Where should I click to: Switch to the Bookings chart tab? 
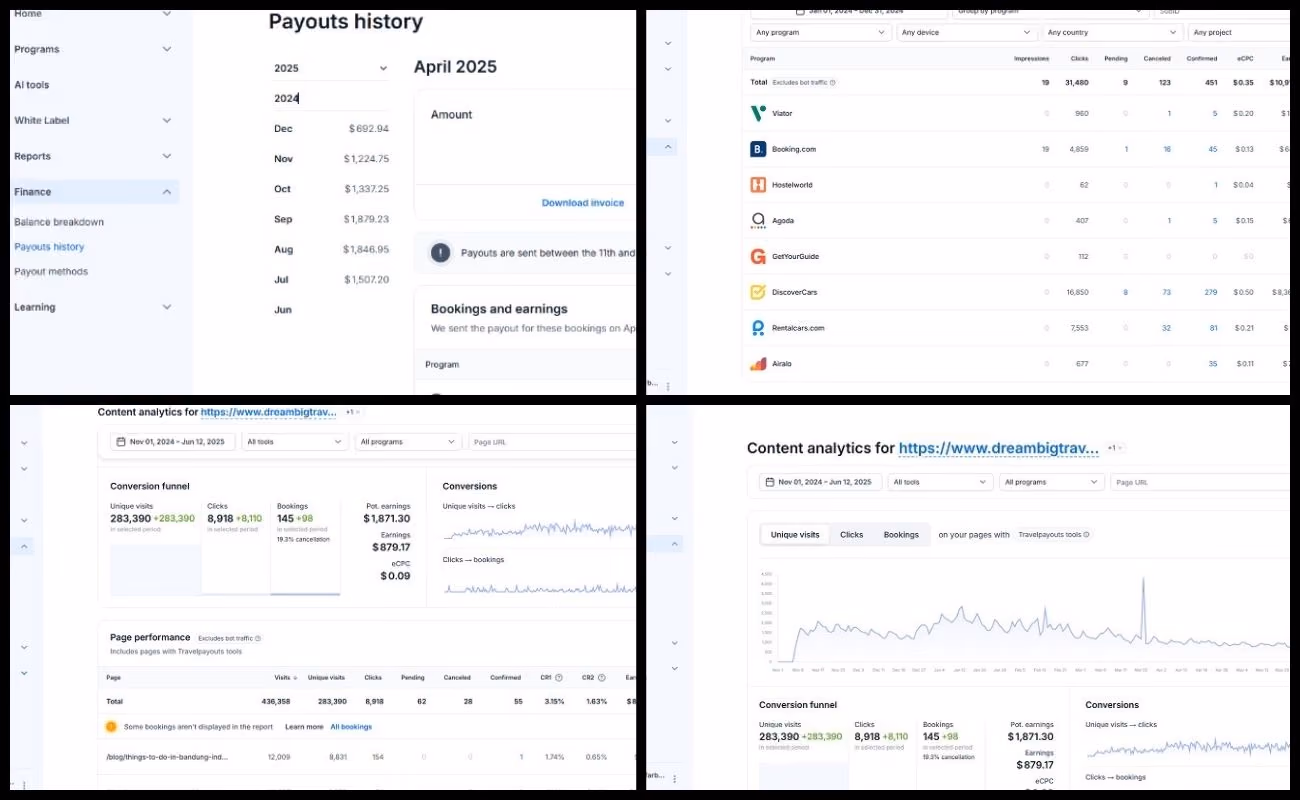(901, 535)
